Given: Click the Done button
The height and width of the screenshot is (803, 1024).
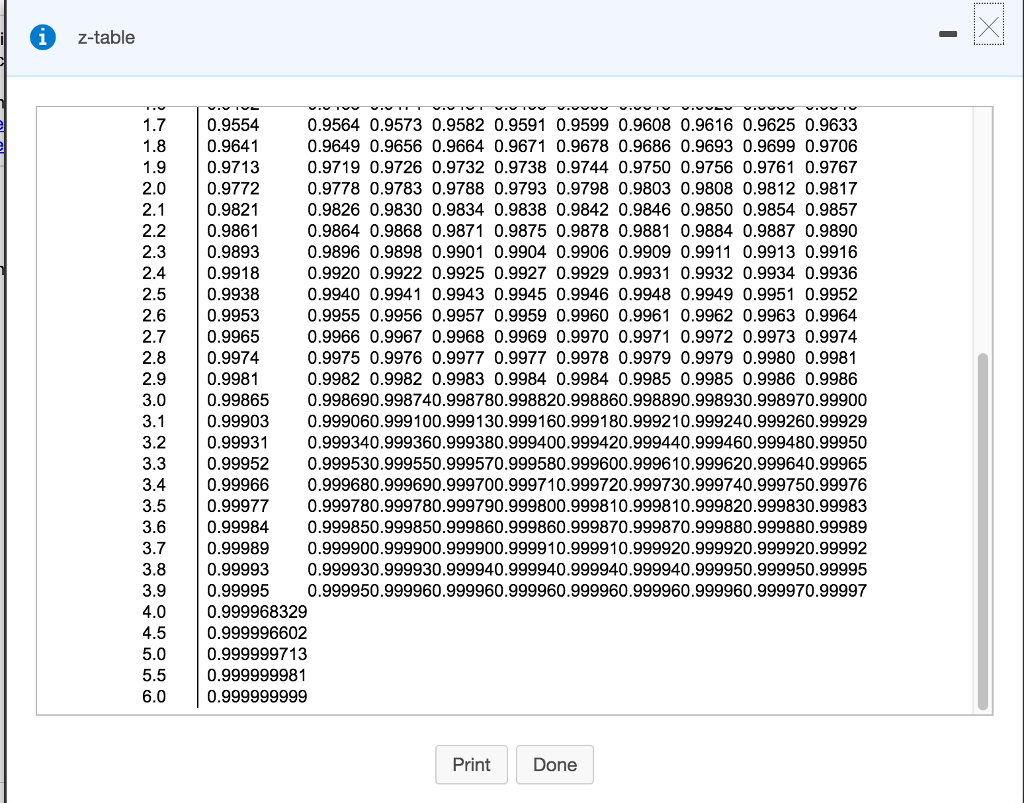Looking at the screenshot, I should pyautogui.click(x=554, y=764).
